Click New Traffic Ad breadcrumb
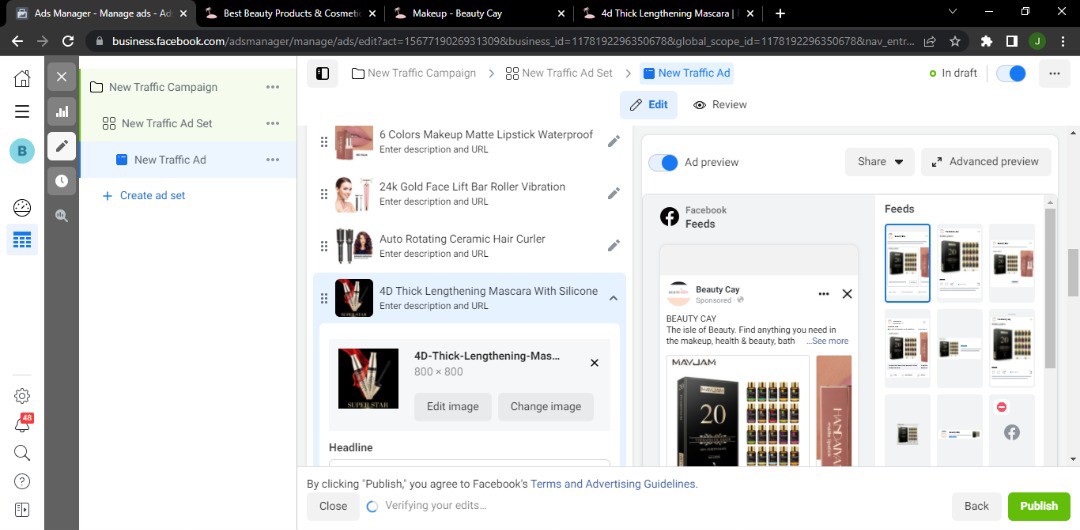 pos(686,73)
